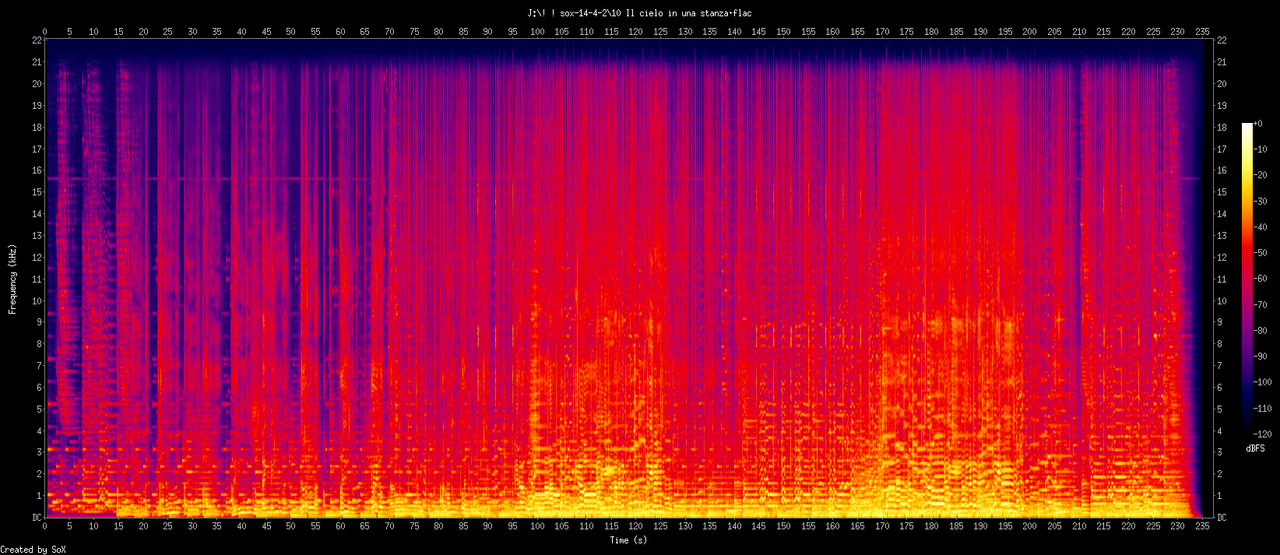This screenshot has height=555, width=1280.
Task: Click the "-50" colorbar label
Action: 1263,253
